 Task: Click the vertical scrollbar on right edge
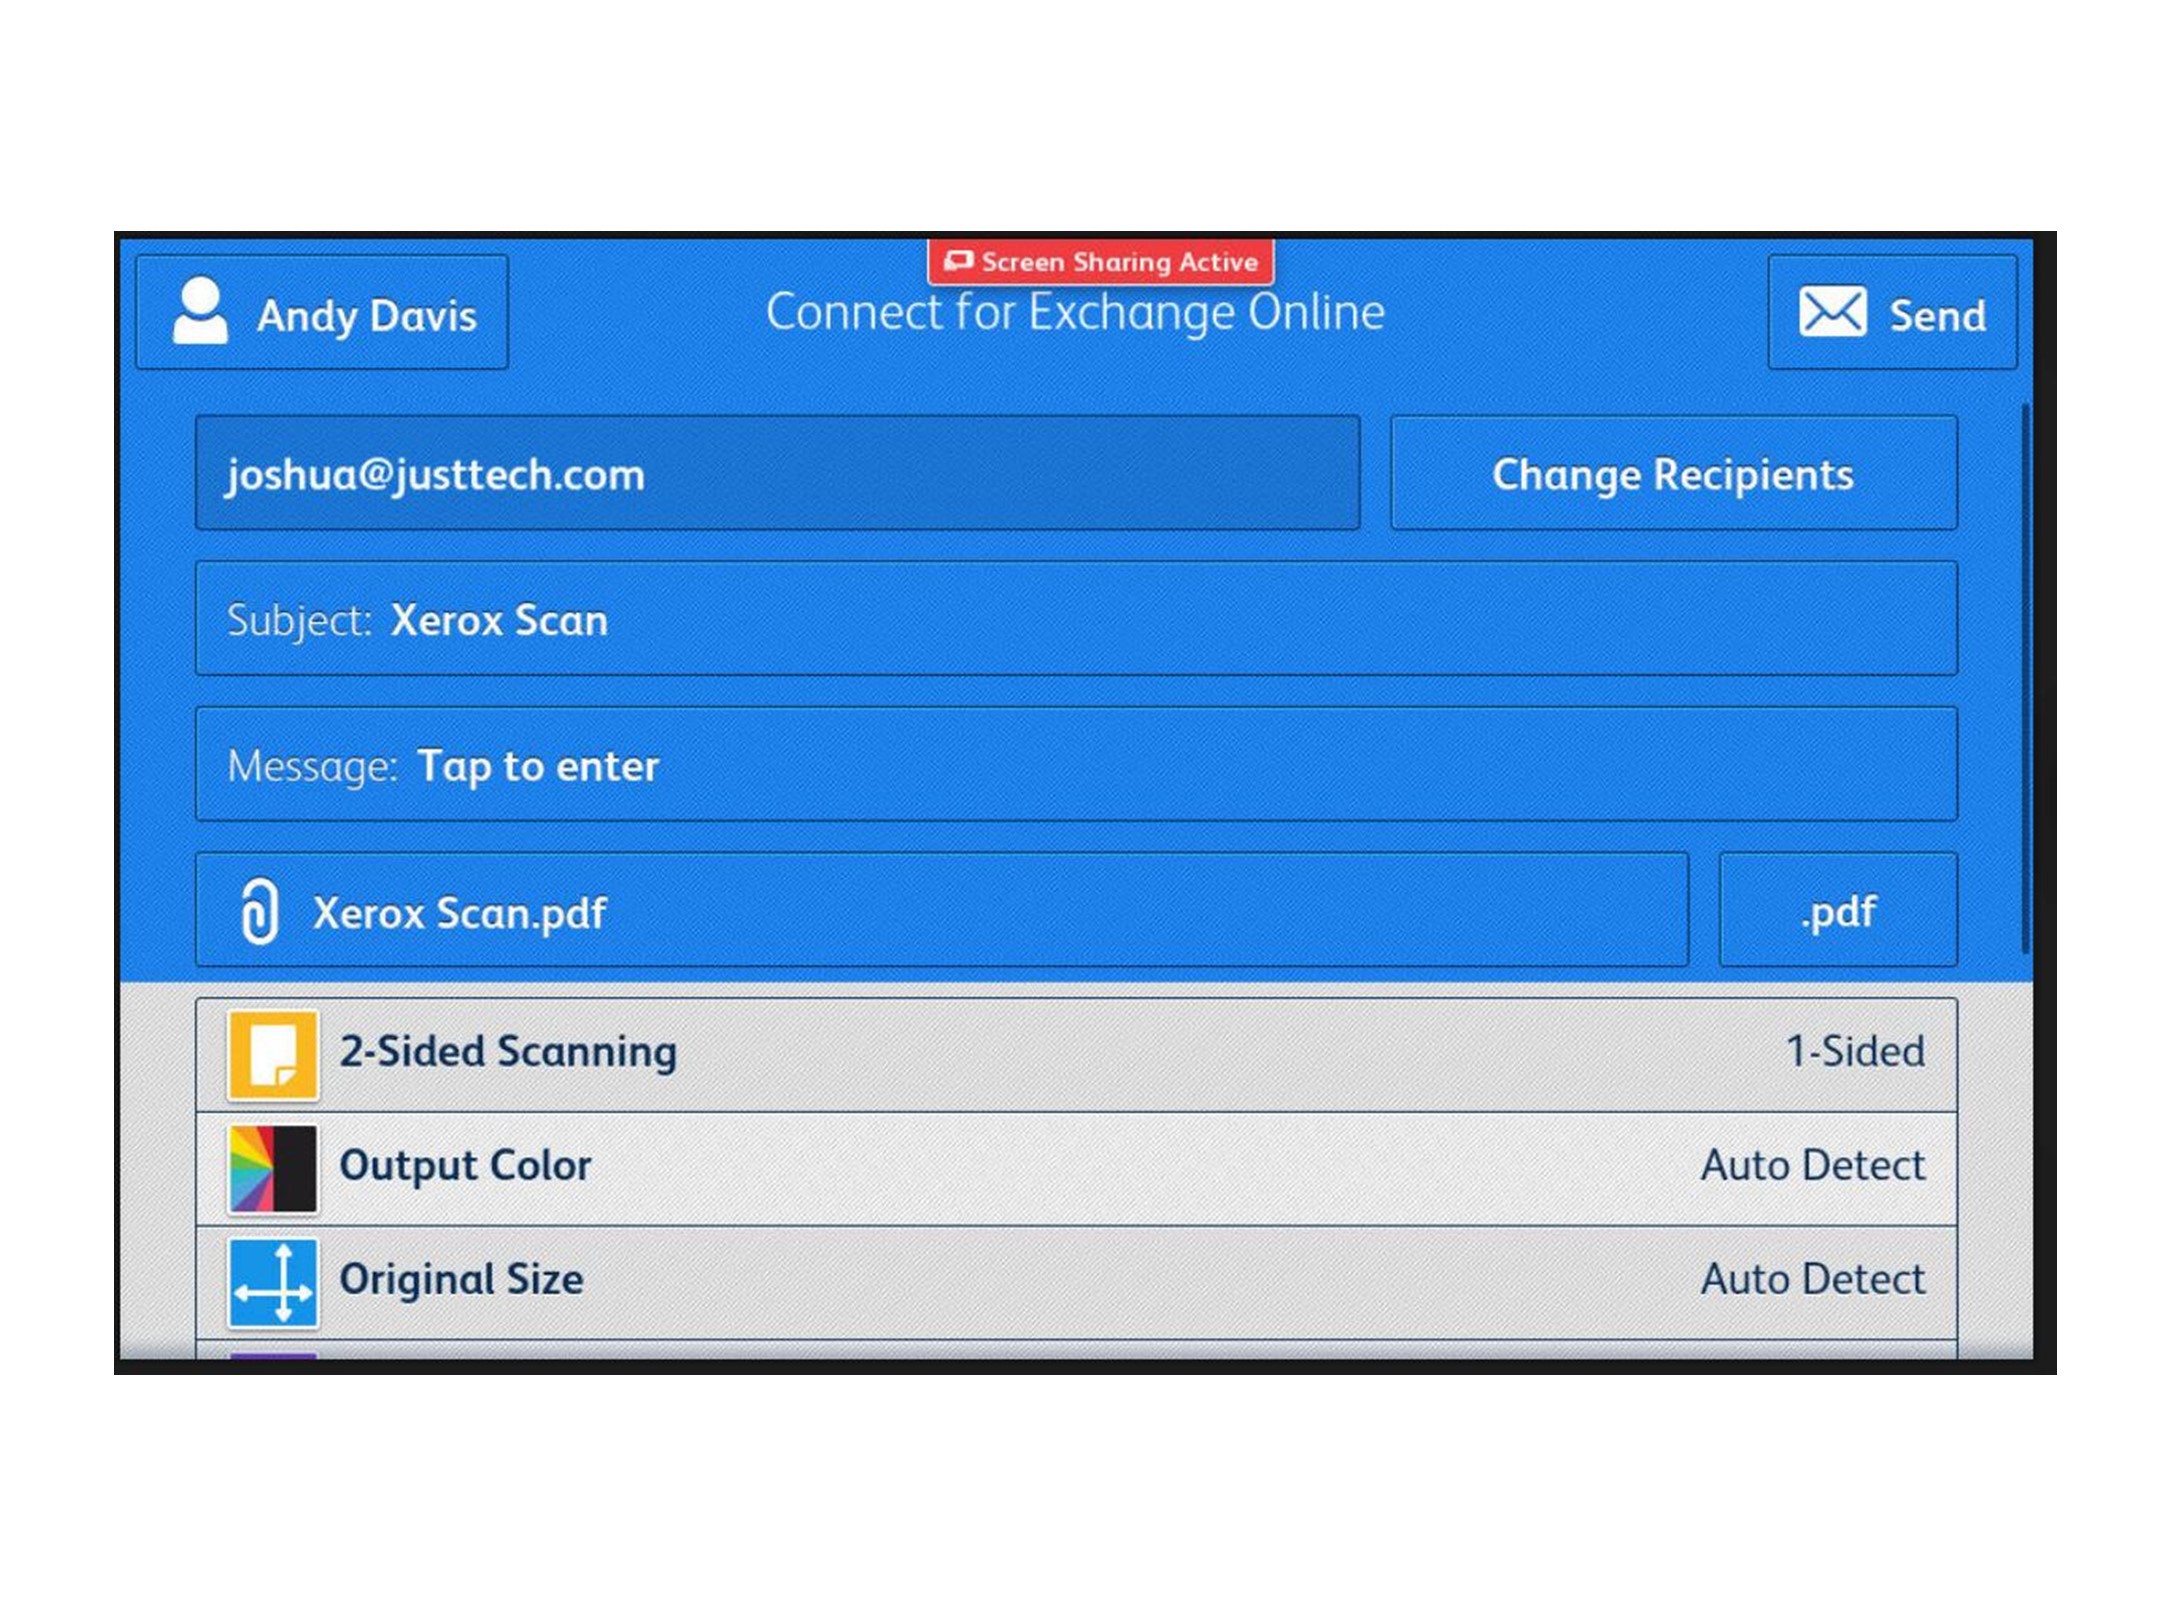click(2025, 680)
